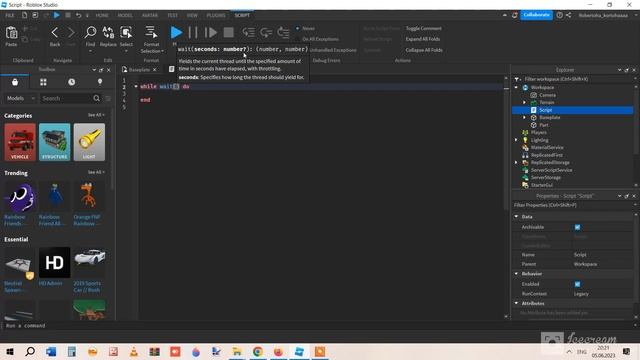Open the Recent clock tab in Toolbox
The height and width of the screenshot is (360, 640).
[71, 82]
